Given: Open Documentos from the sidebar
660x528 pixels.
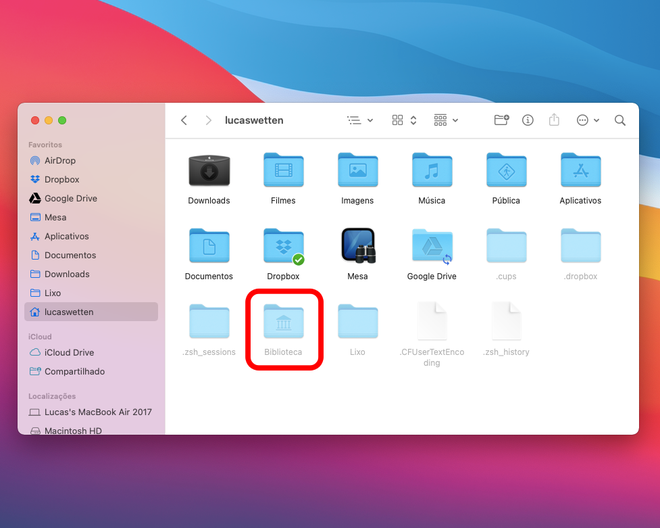Looking at the screenshot, I should coord(91,255).
